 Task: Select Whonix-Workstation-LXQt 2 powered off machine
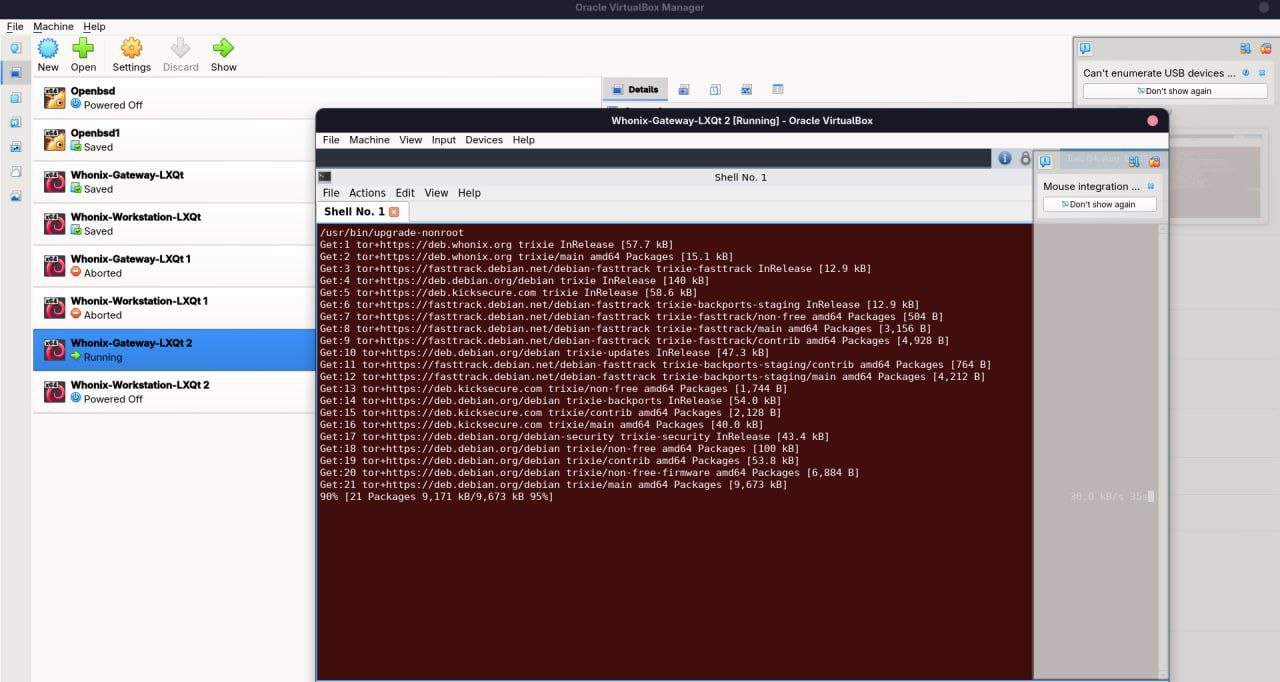174,392
